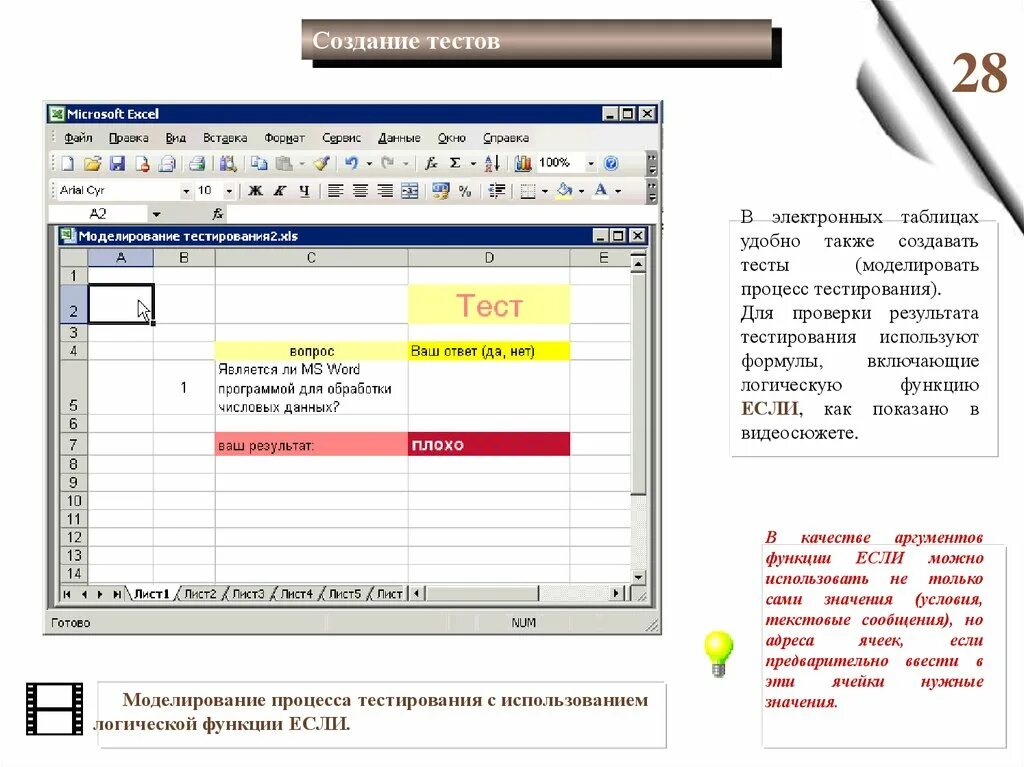Click the fx button beside formula bar
The width and height of the screenshot is (1024, 767).
(218, 214)
